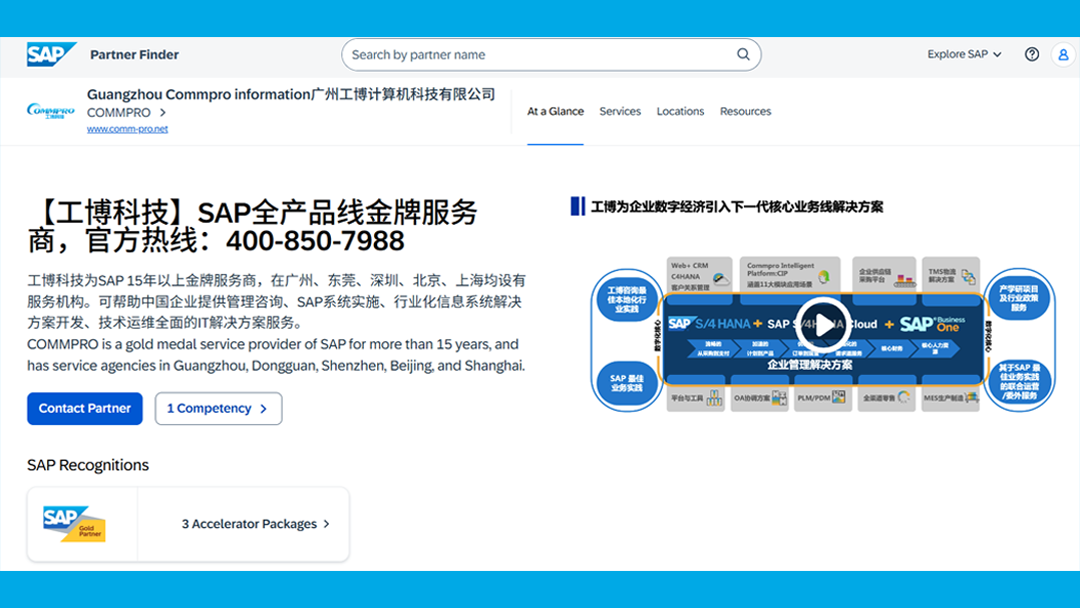The width and height of the screenshot is (1080, 608).
Task: Visit the www.comm-pro.net link
Action: [x=127, y=128]
